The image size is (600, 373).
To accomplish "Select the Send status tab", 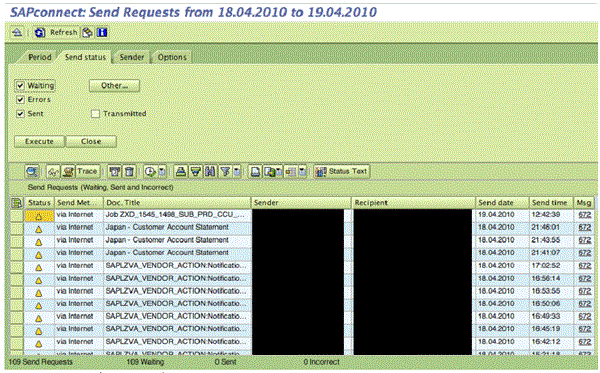I will click(x=85, y=57).
